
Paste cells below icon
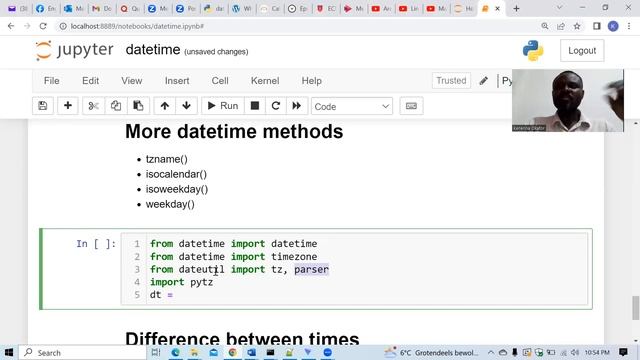click(x=138, y=106)
